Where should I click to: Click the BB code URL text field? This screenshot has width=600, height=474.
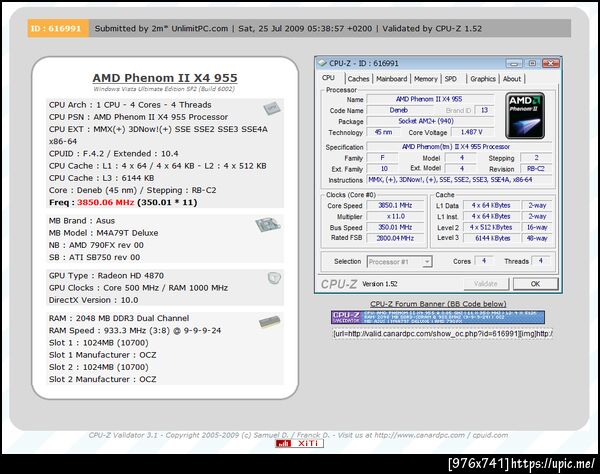pyautogui.click(x=443, y=334)
